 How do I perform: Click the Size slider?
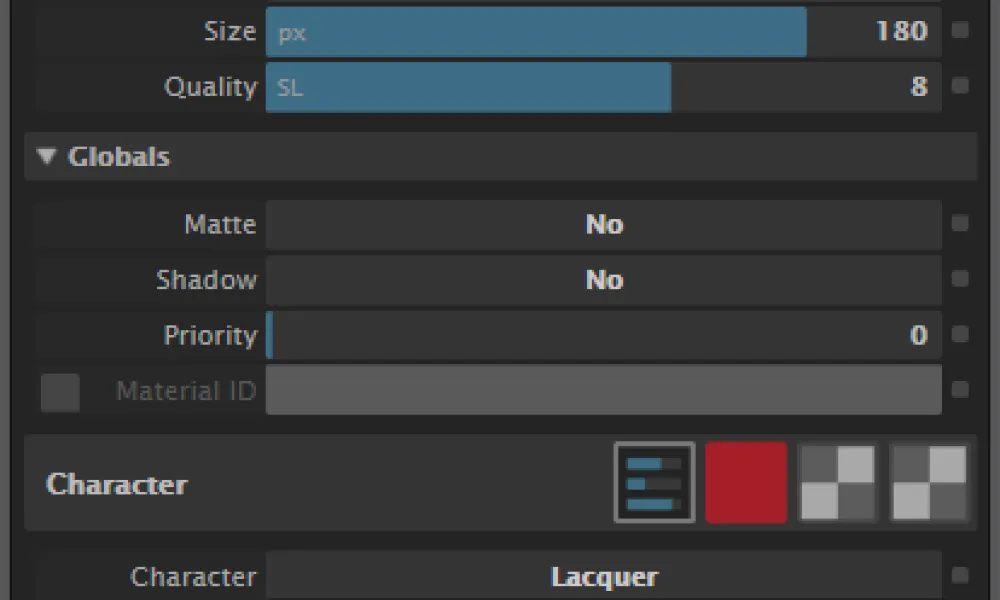[x=603, y=32]
